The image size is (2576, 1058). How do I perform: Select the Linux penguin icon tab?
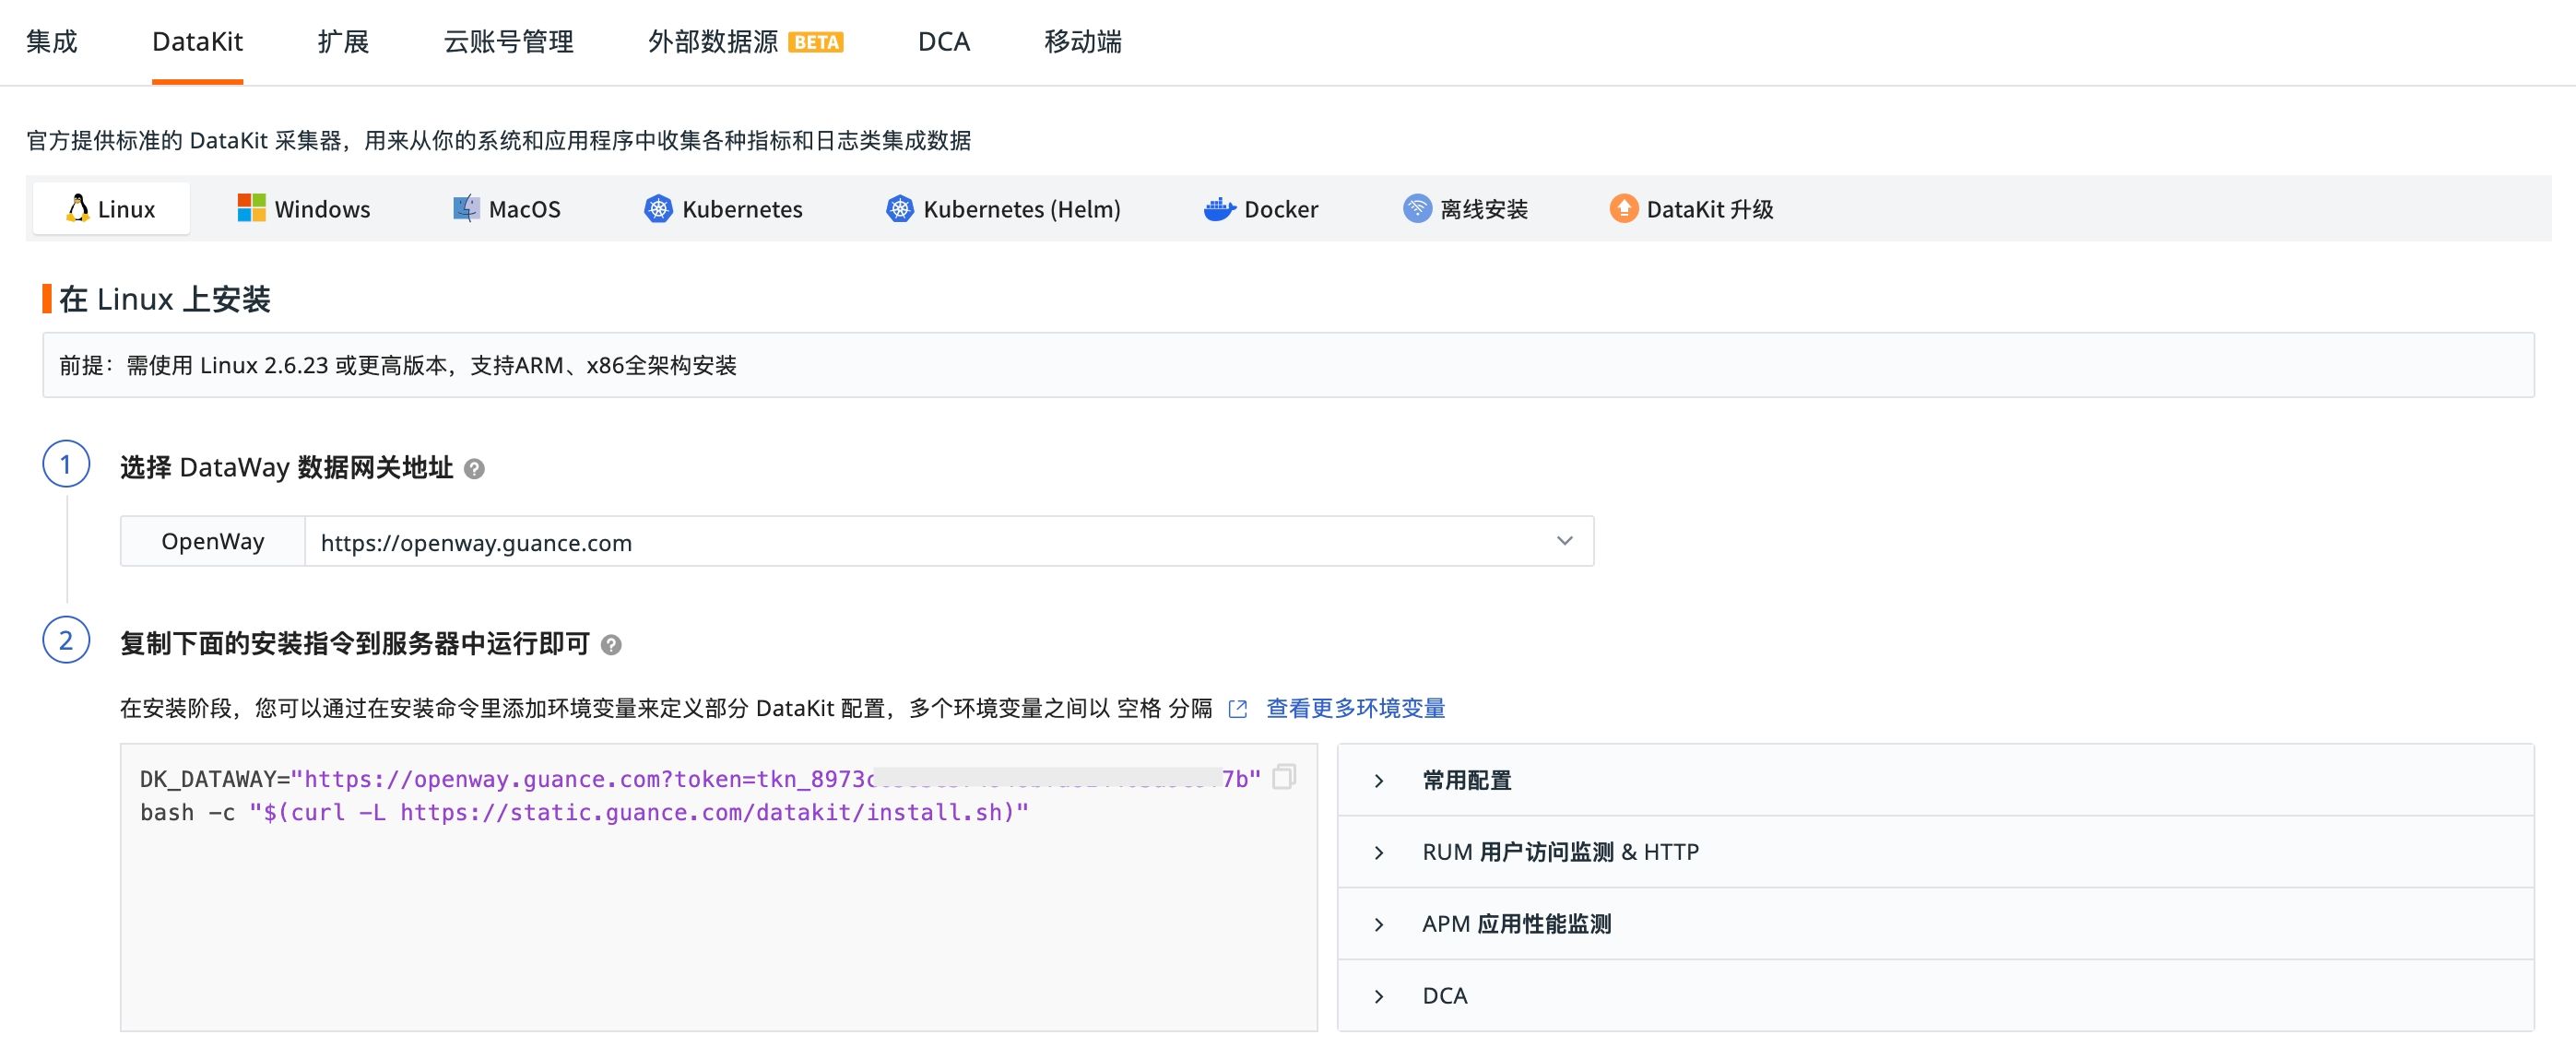click(78, 208)
